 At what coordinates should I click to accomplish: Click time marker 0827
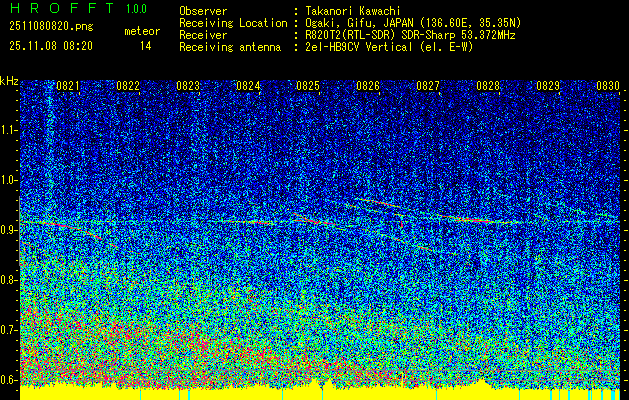428,85
